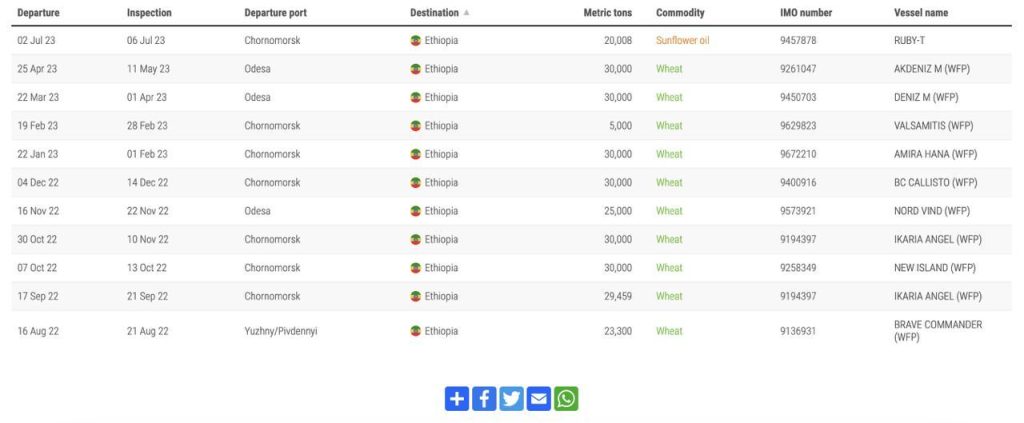Click Ethiopia flag in BRAVE COMMANDER row
This screenshot has height=423, width=1024.
415,331
